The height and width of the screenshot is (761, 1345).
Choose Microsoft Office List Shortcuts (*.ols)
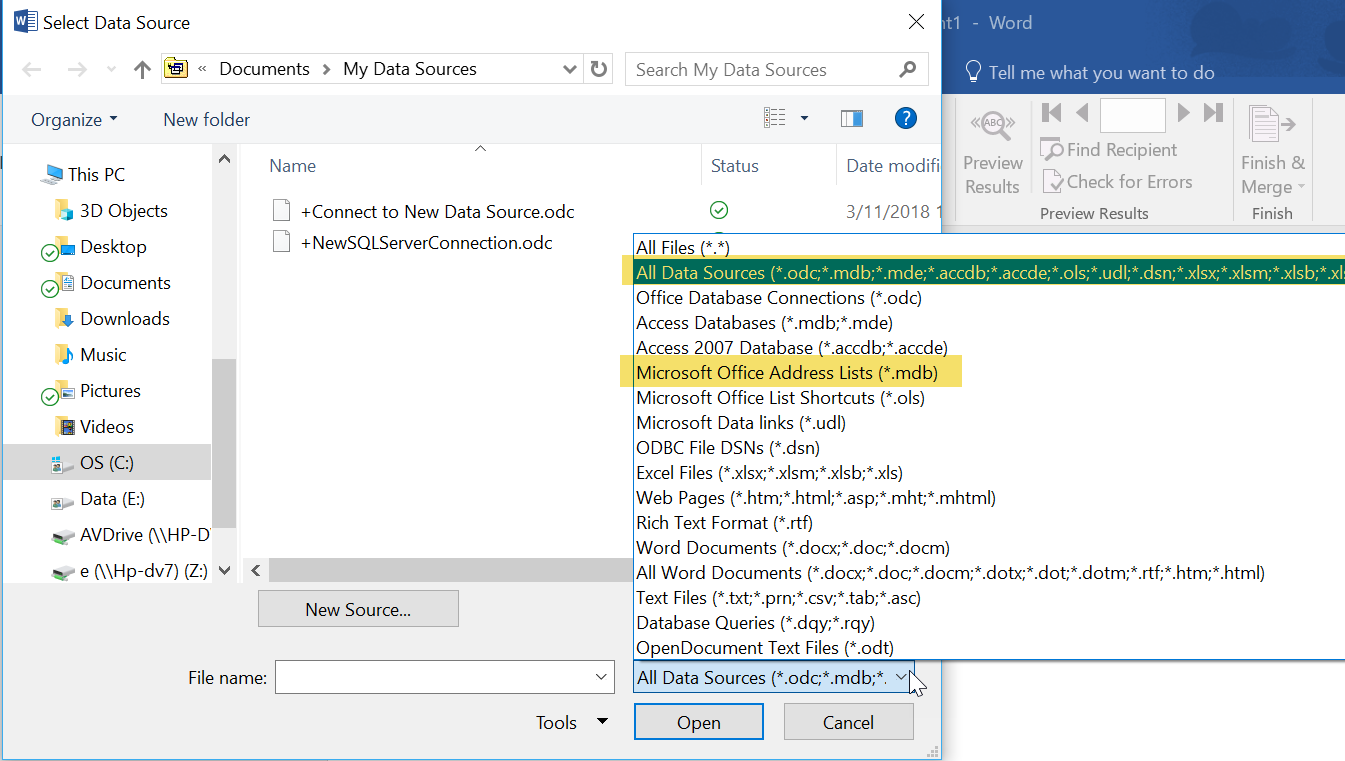[x=780, y=397]
